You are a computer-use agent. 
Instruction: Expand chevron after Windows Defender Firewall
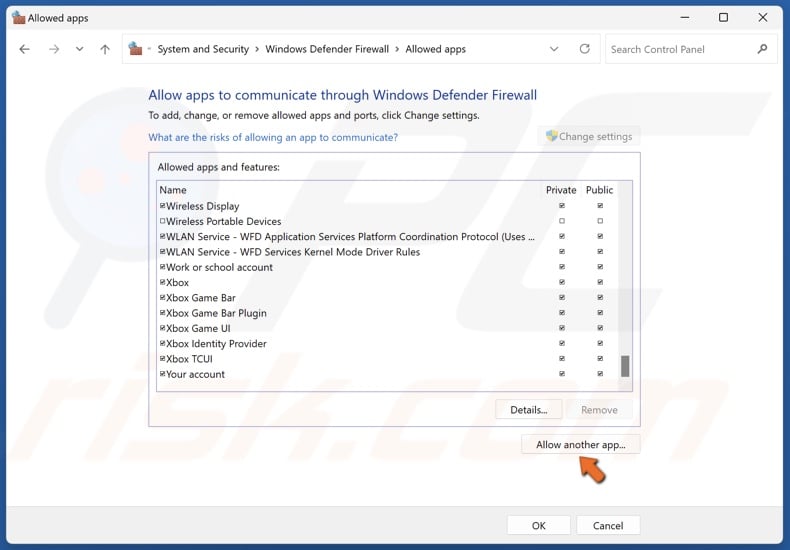[397, 49]
